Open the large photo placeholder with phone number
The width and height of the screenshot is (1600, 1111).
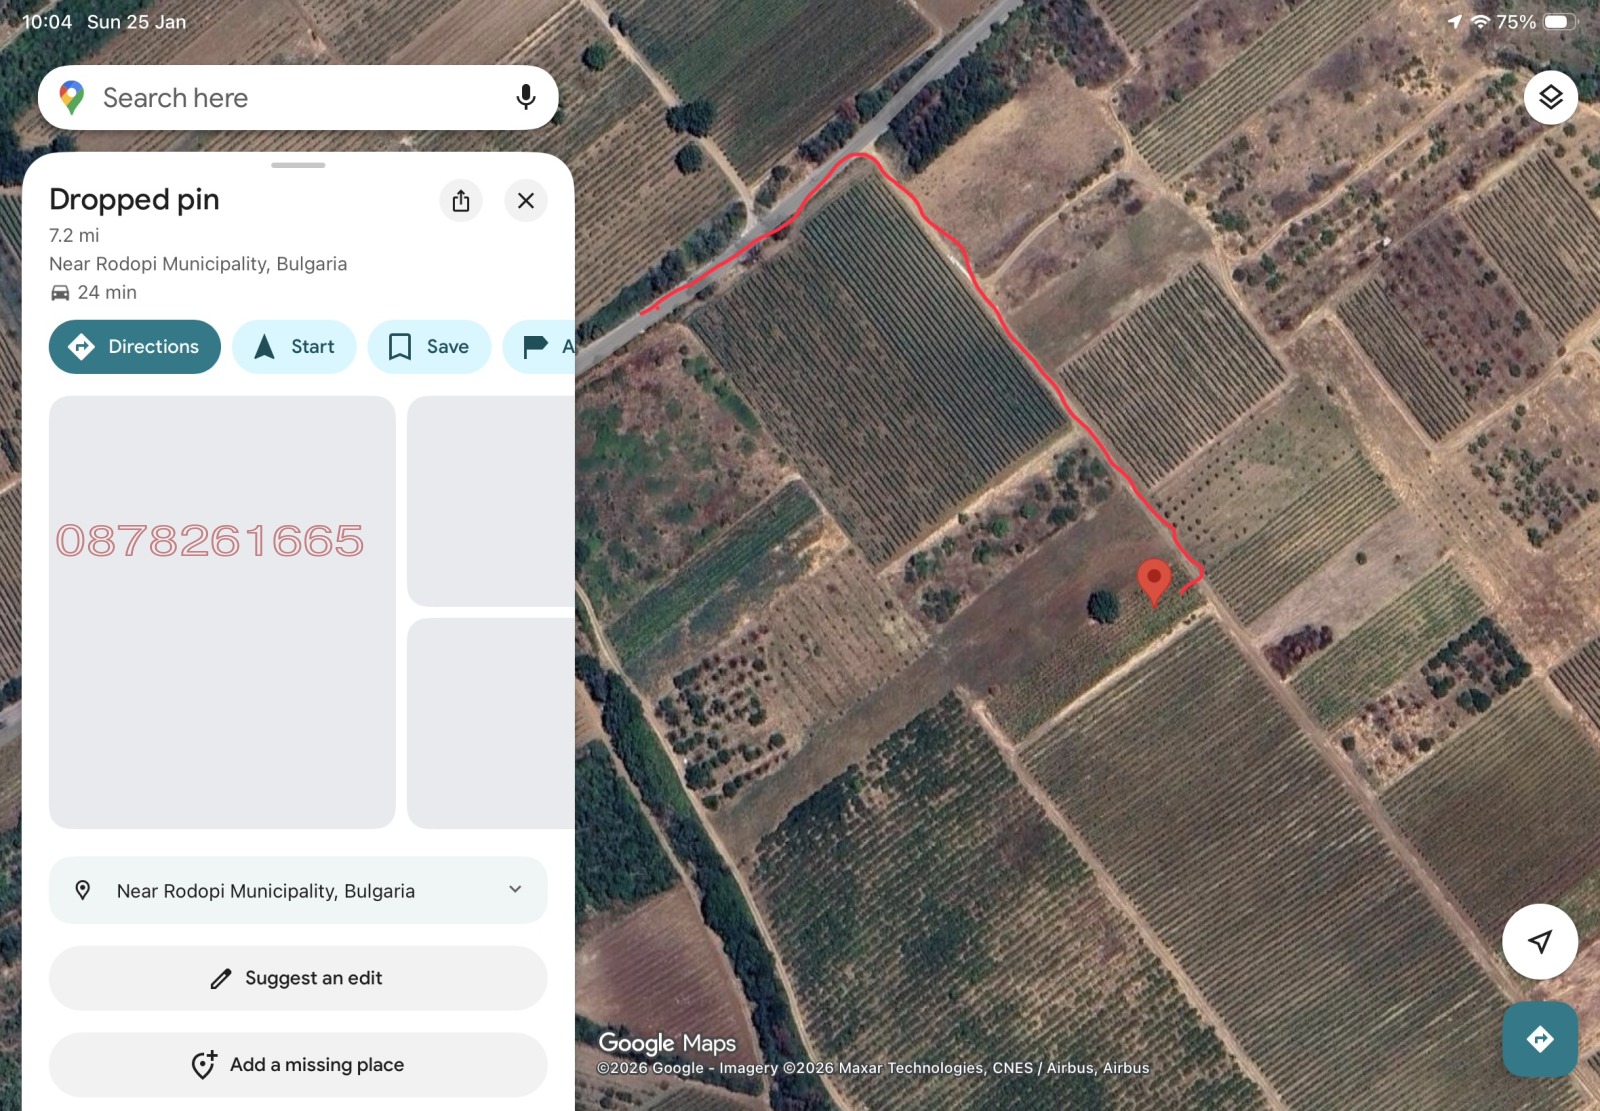pyautogui.click(x=222, y=612)
